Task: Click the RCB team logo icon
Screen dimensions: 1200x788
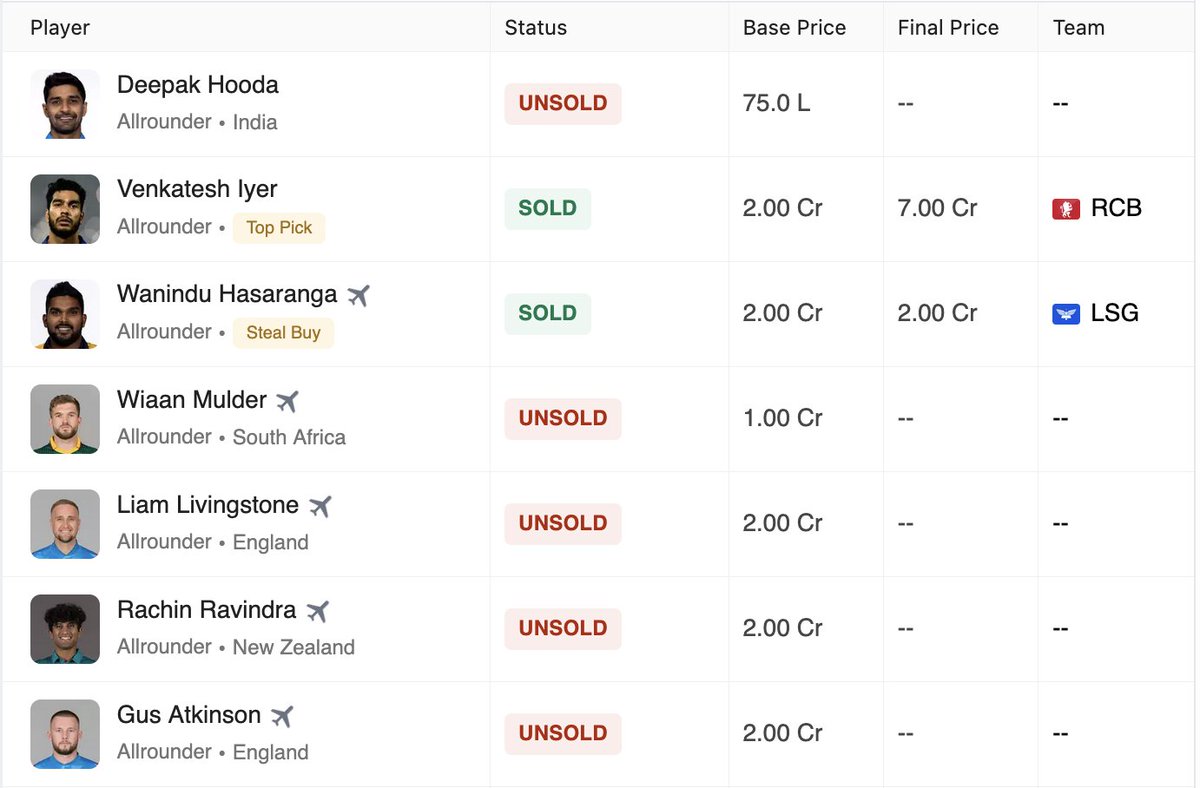Action: [x=1066, y=209]
